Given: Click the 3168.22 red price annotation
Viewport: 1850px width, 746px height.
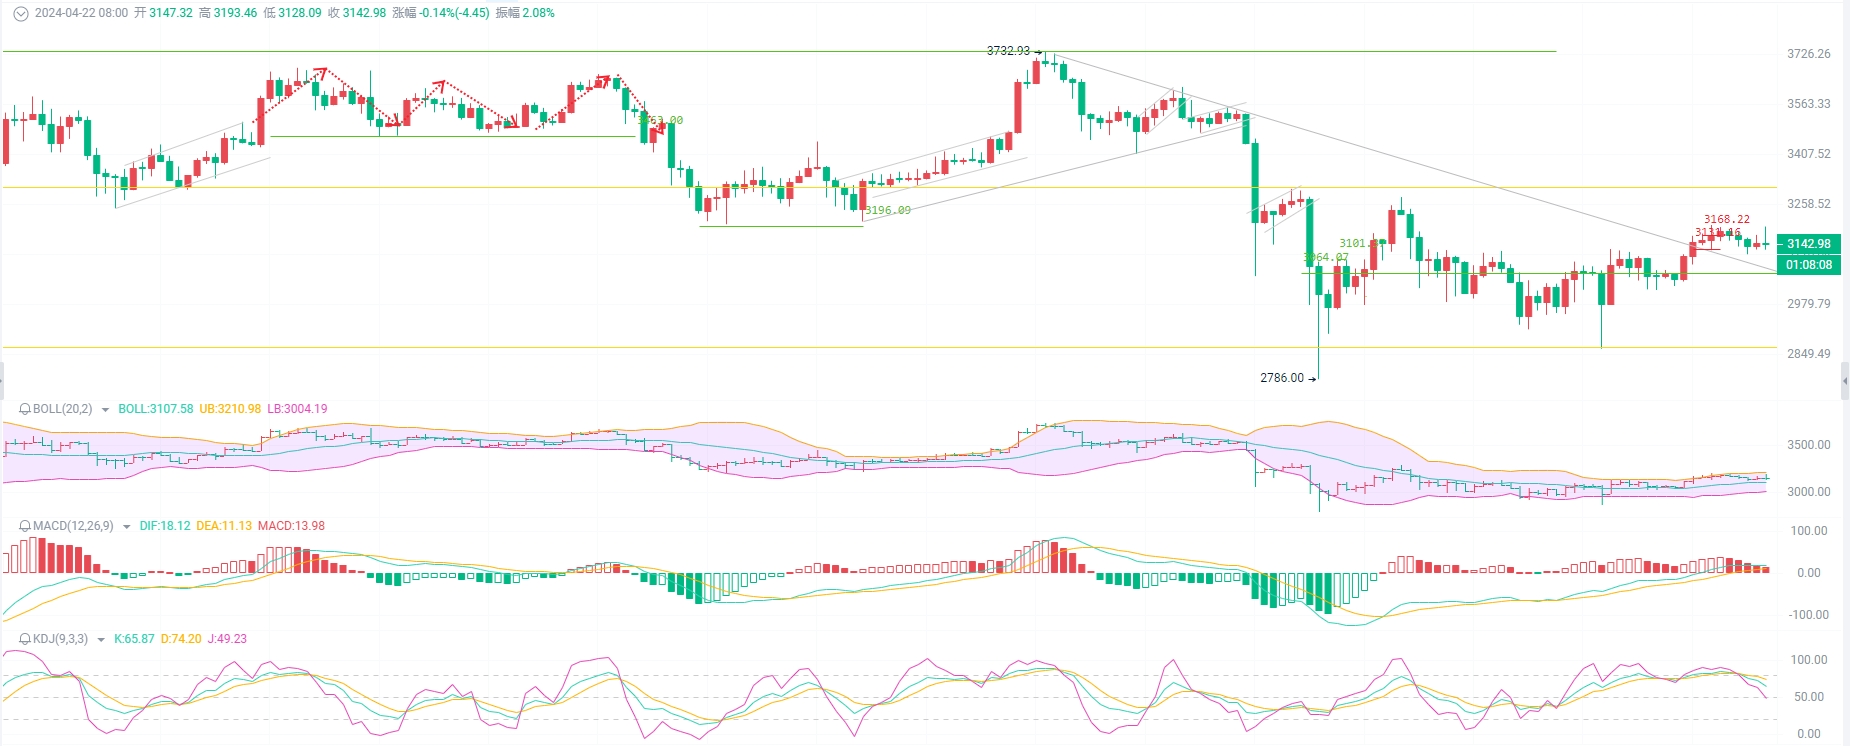Looking at the screenshot, I should point(1727,219).
